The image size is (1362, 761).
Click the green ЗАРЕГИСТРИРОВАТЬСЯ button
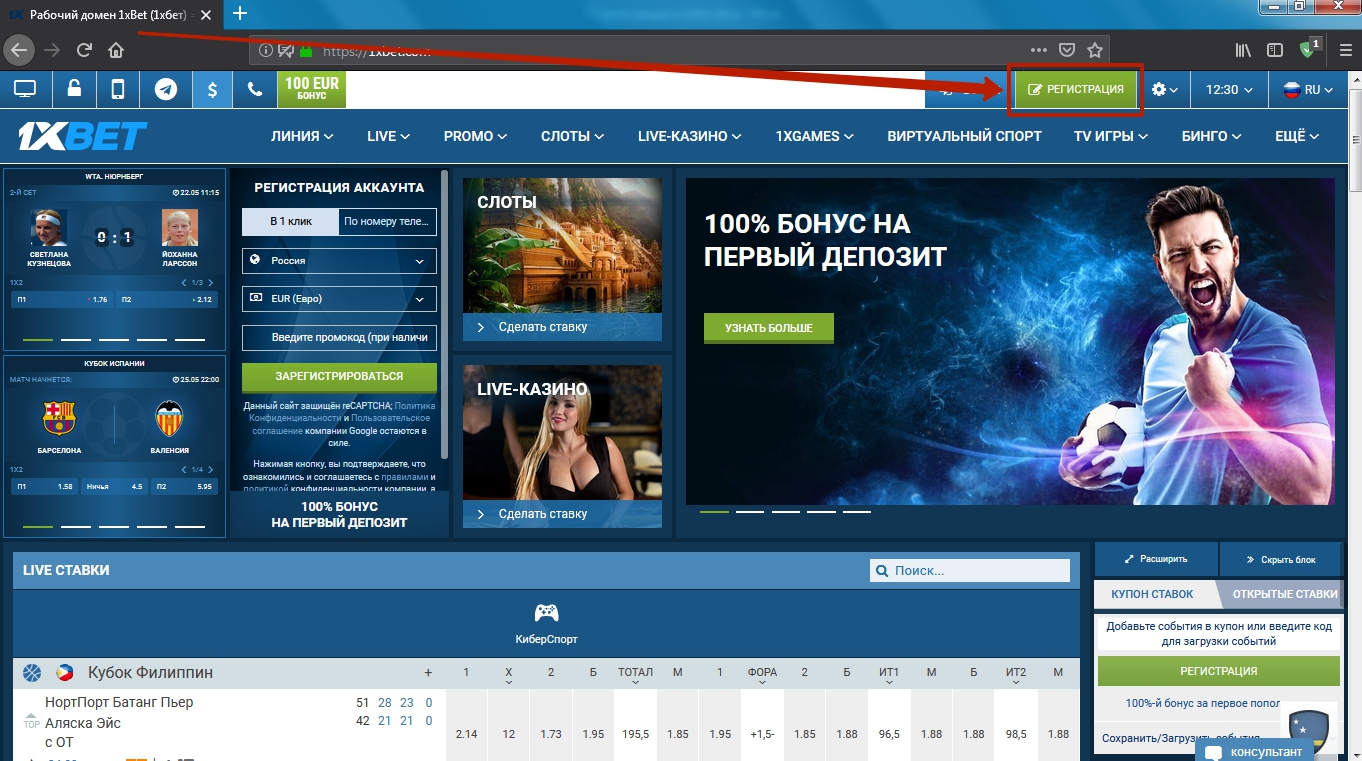point(339,377)
